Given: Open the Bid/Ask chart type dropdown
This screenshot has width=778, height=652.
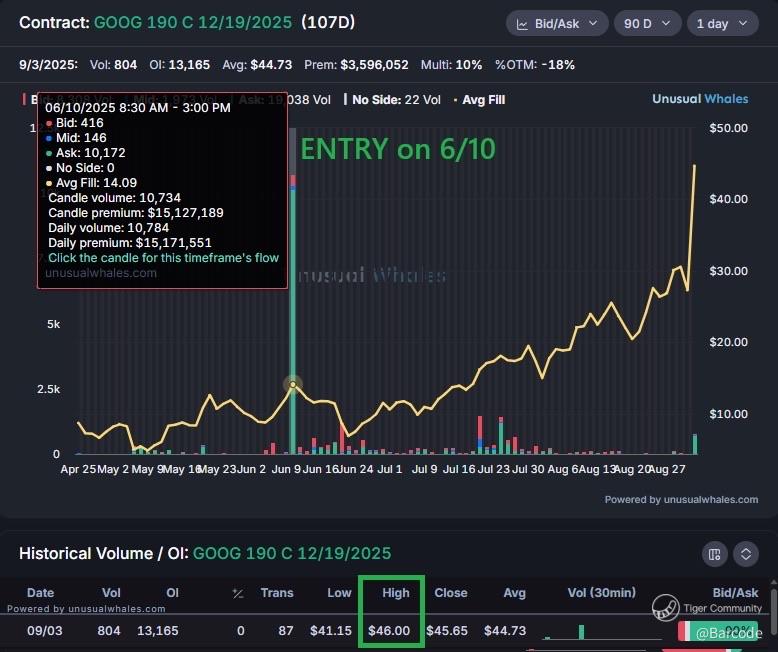Looking at the screenshot, I should coord(557,23).
